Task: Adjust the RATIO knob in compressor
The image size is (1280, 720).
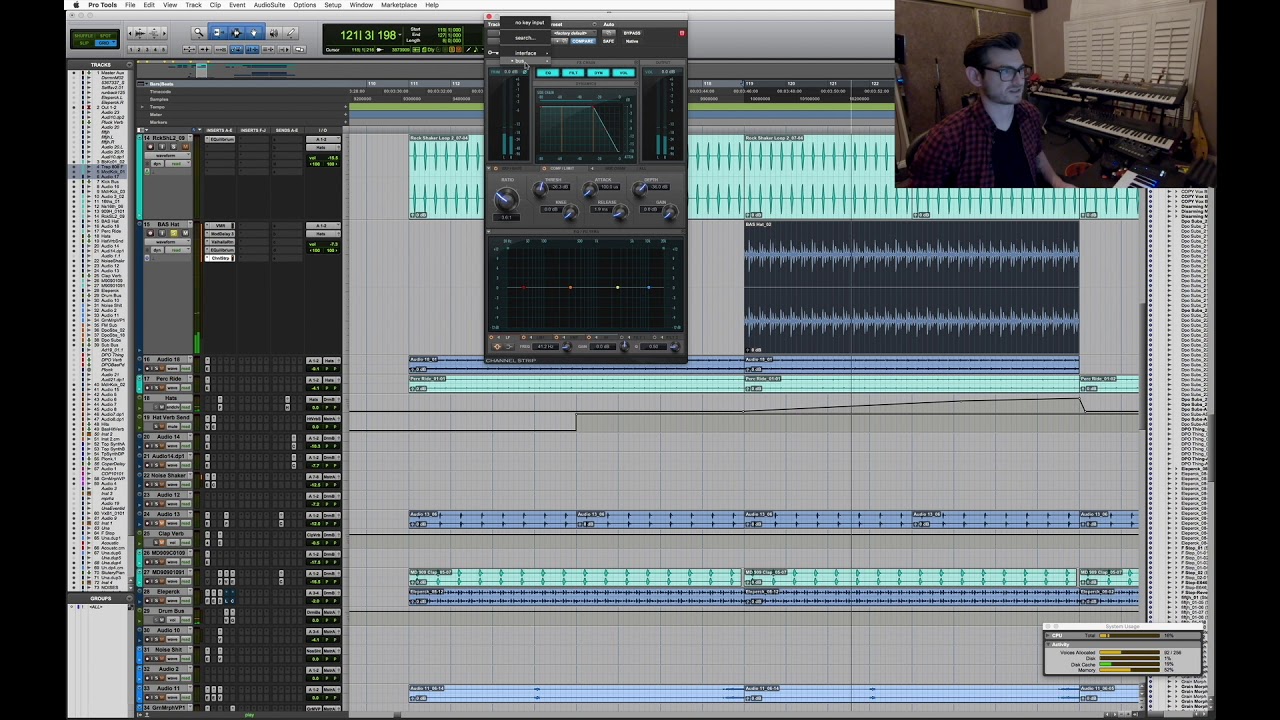Action: coord(507,198)
